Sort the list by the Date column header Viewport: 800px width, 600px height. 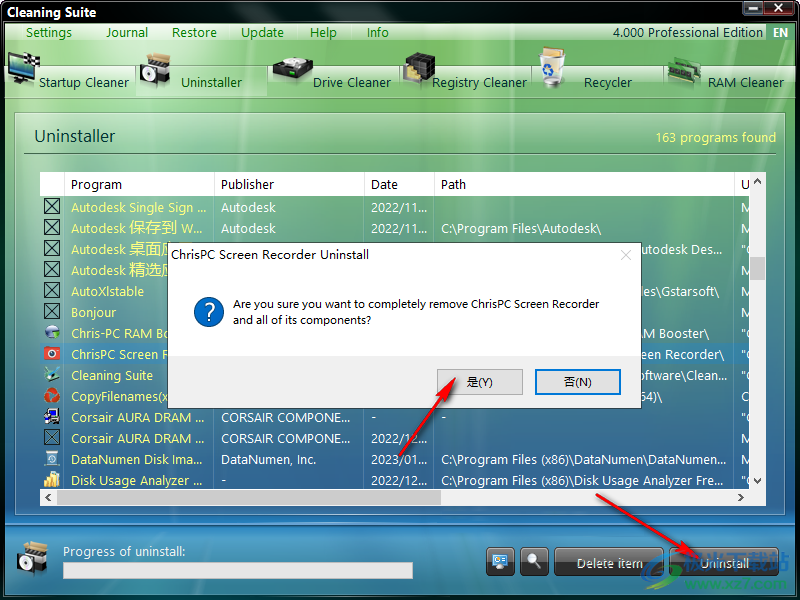click(399, 184)
